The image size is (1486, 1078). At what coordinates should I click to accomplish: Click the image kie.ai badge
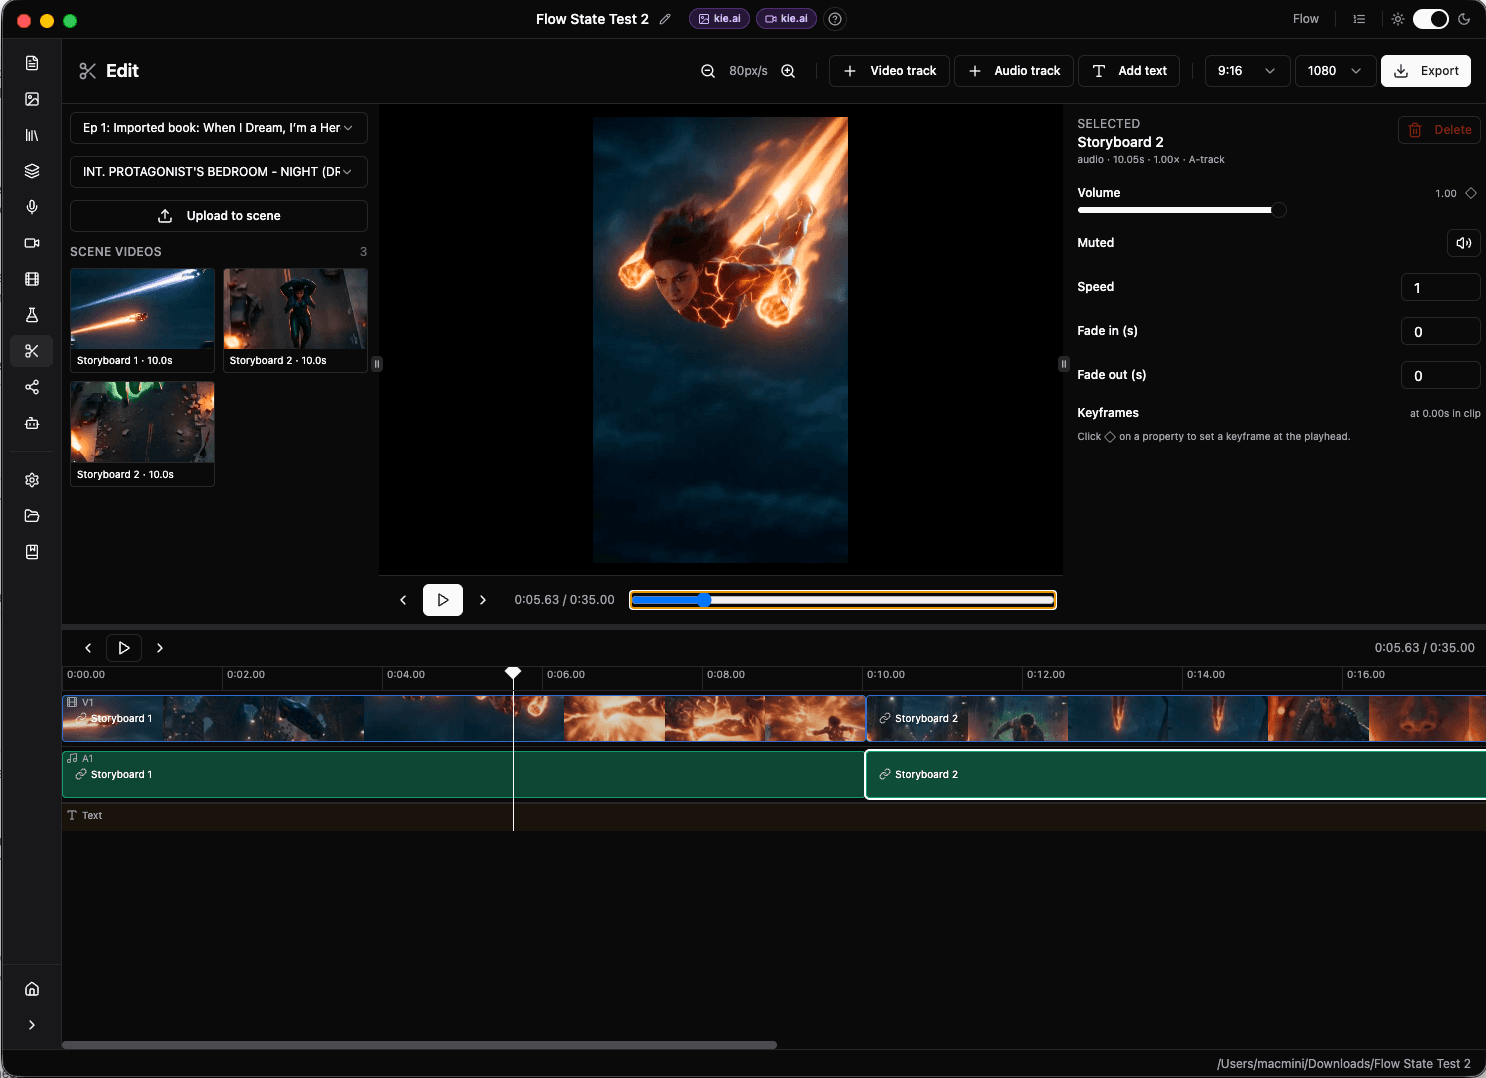[720, 19]
